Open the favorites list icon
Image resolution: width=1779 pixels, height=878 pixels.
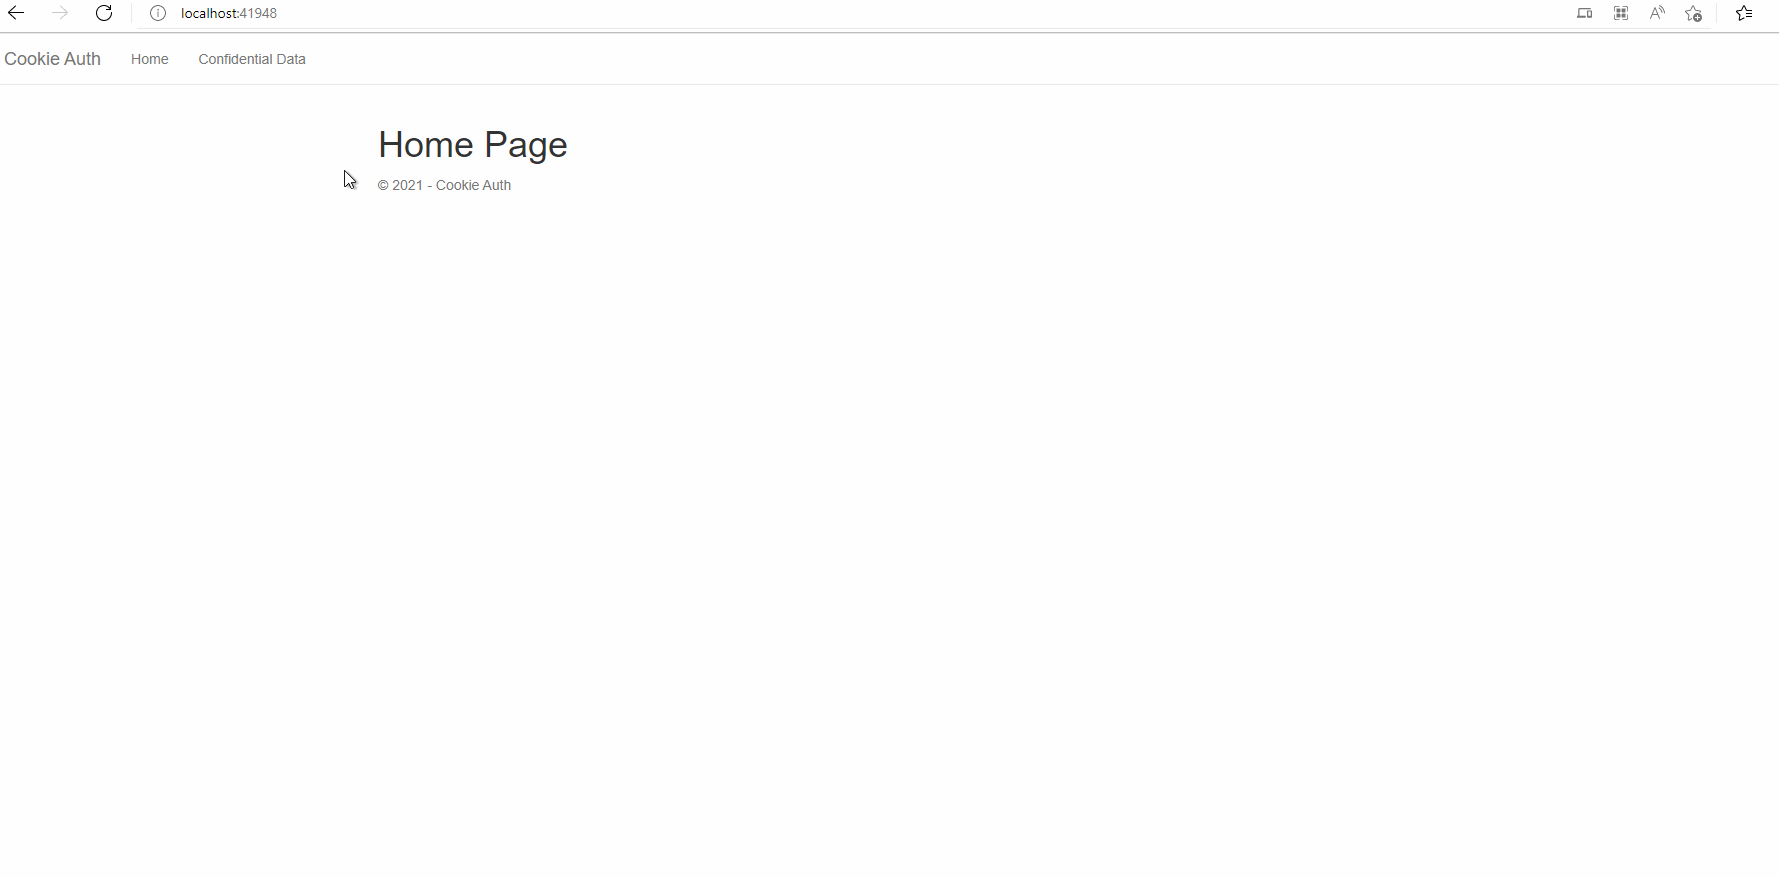[1744, 13]
